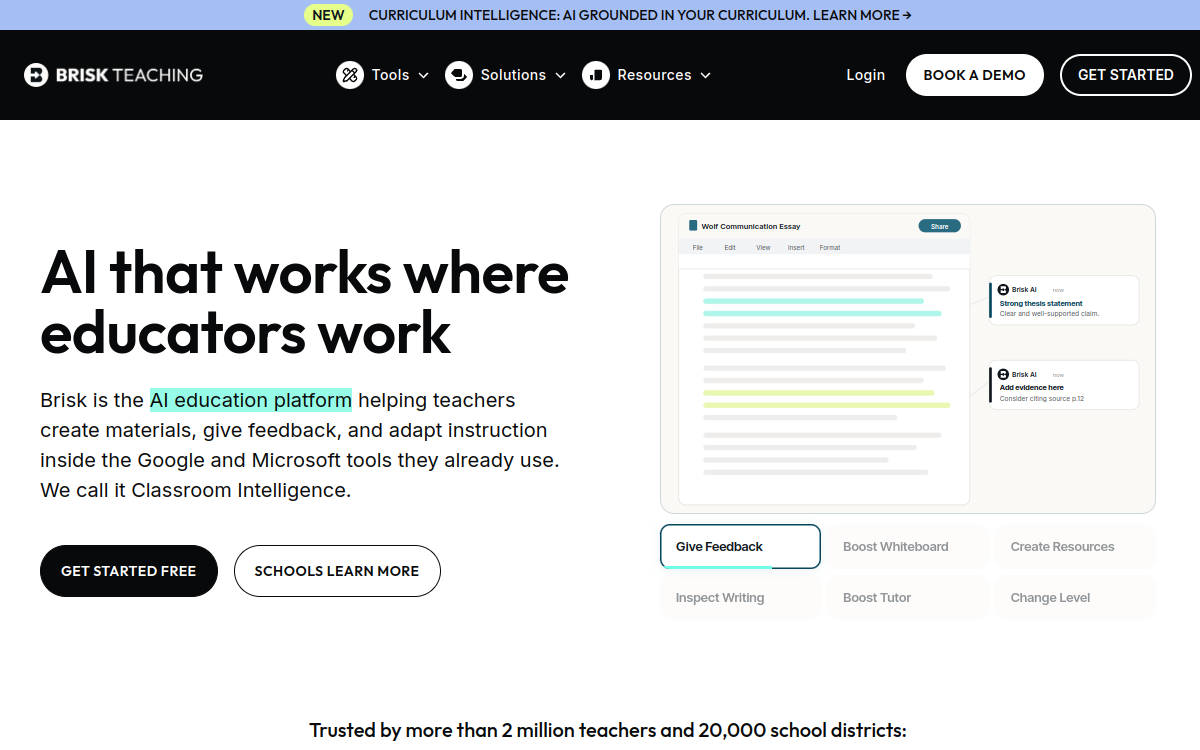Click the highlighted AI education platform text
The width and height of the screenshot is (1200, 750).
pos(251,400)
